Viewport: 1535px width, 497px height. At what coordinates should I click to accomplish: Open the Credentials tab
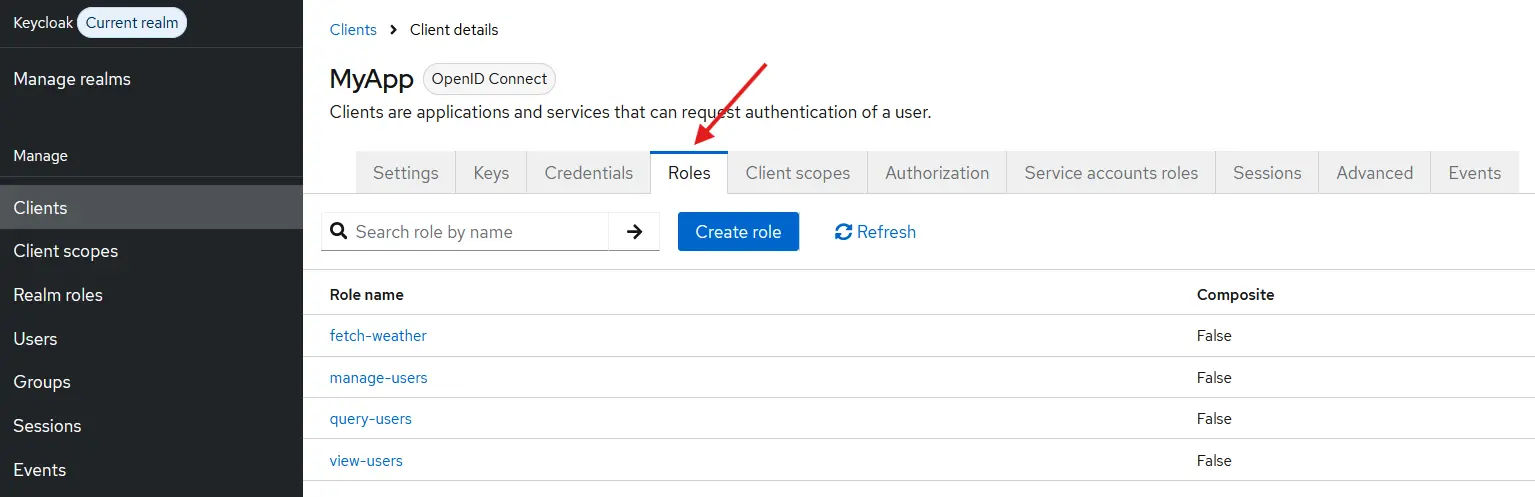pyautogui.click(x=588, y=173)
